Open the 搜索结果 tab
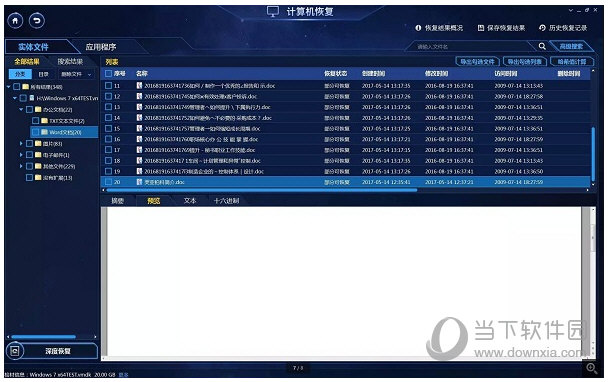This screenshot has width=611, height=382. pos(70,62)
